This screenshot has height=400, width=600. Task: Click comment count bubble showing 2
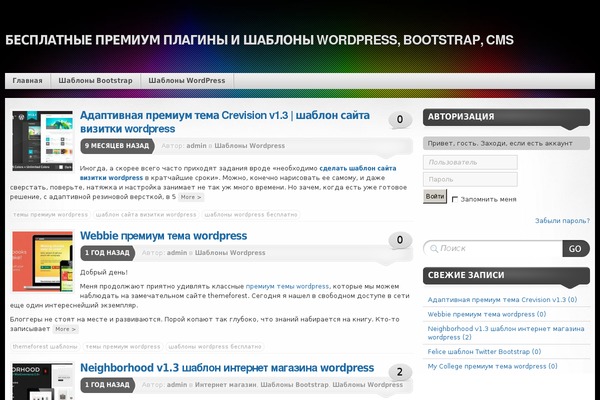(x=400, y=372)
